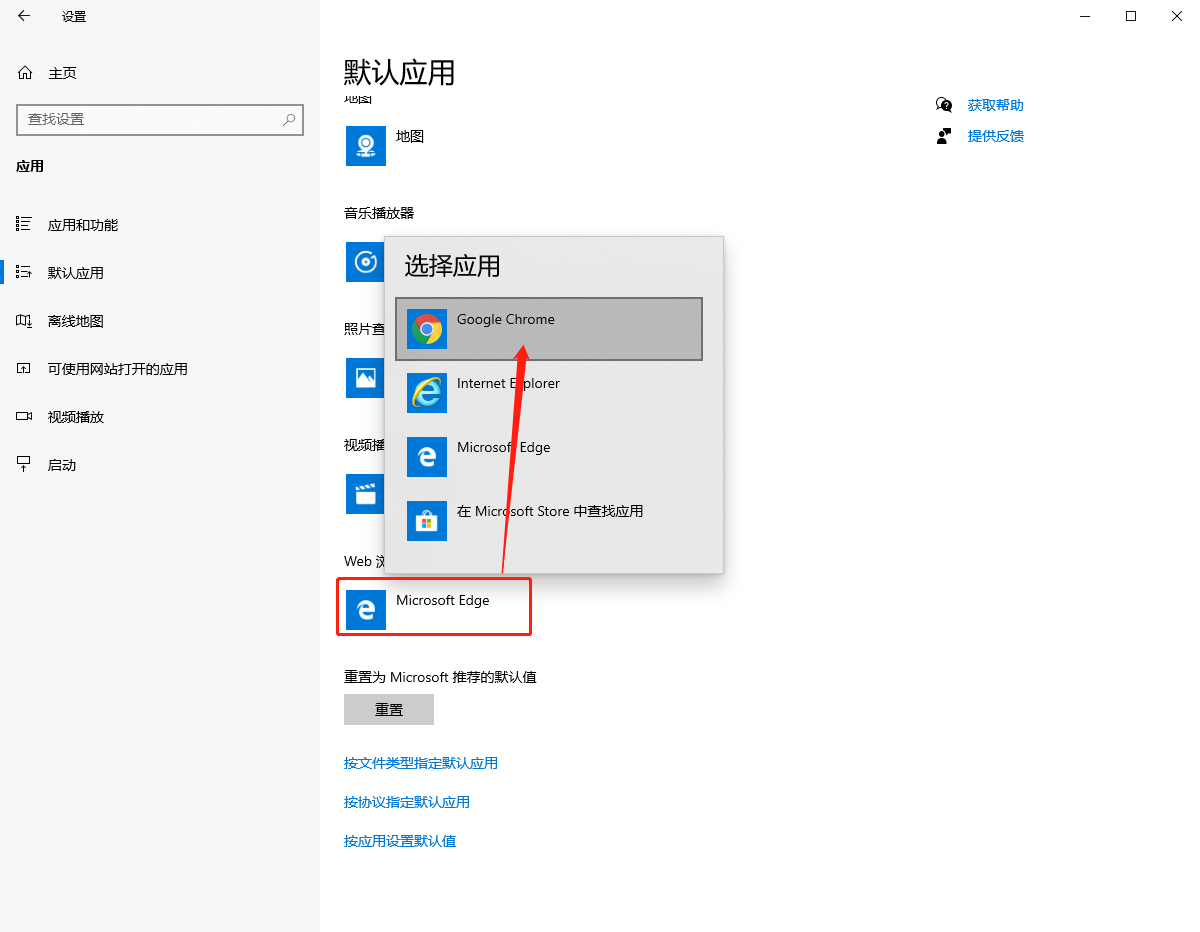Click the 查找设置 search field
The width and height of the screenshot is (1200, 932).
(160, 119)
